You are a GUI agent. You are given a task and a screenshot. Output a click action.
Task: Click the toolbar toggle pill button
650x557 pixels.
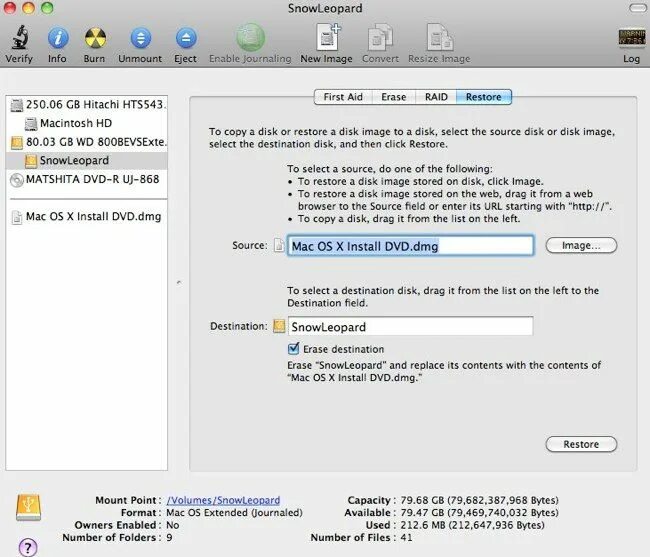[x=637, y=8]
